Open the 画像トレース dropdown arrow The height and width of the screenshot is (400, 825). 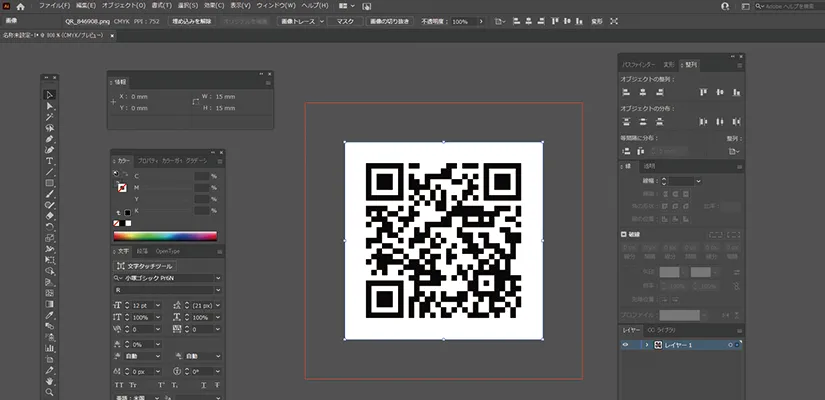(321, 22)
